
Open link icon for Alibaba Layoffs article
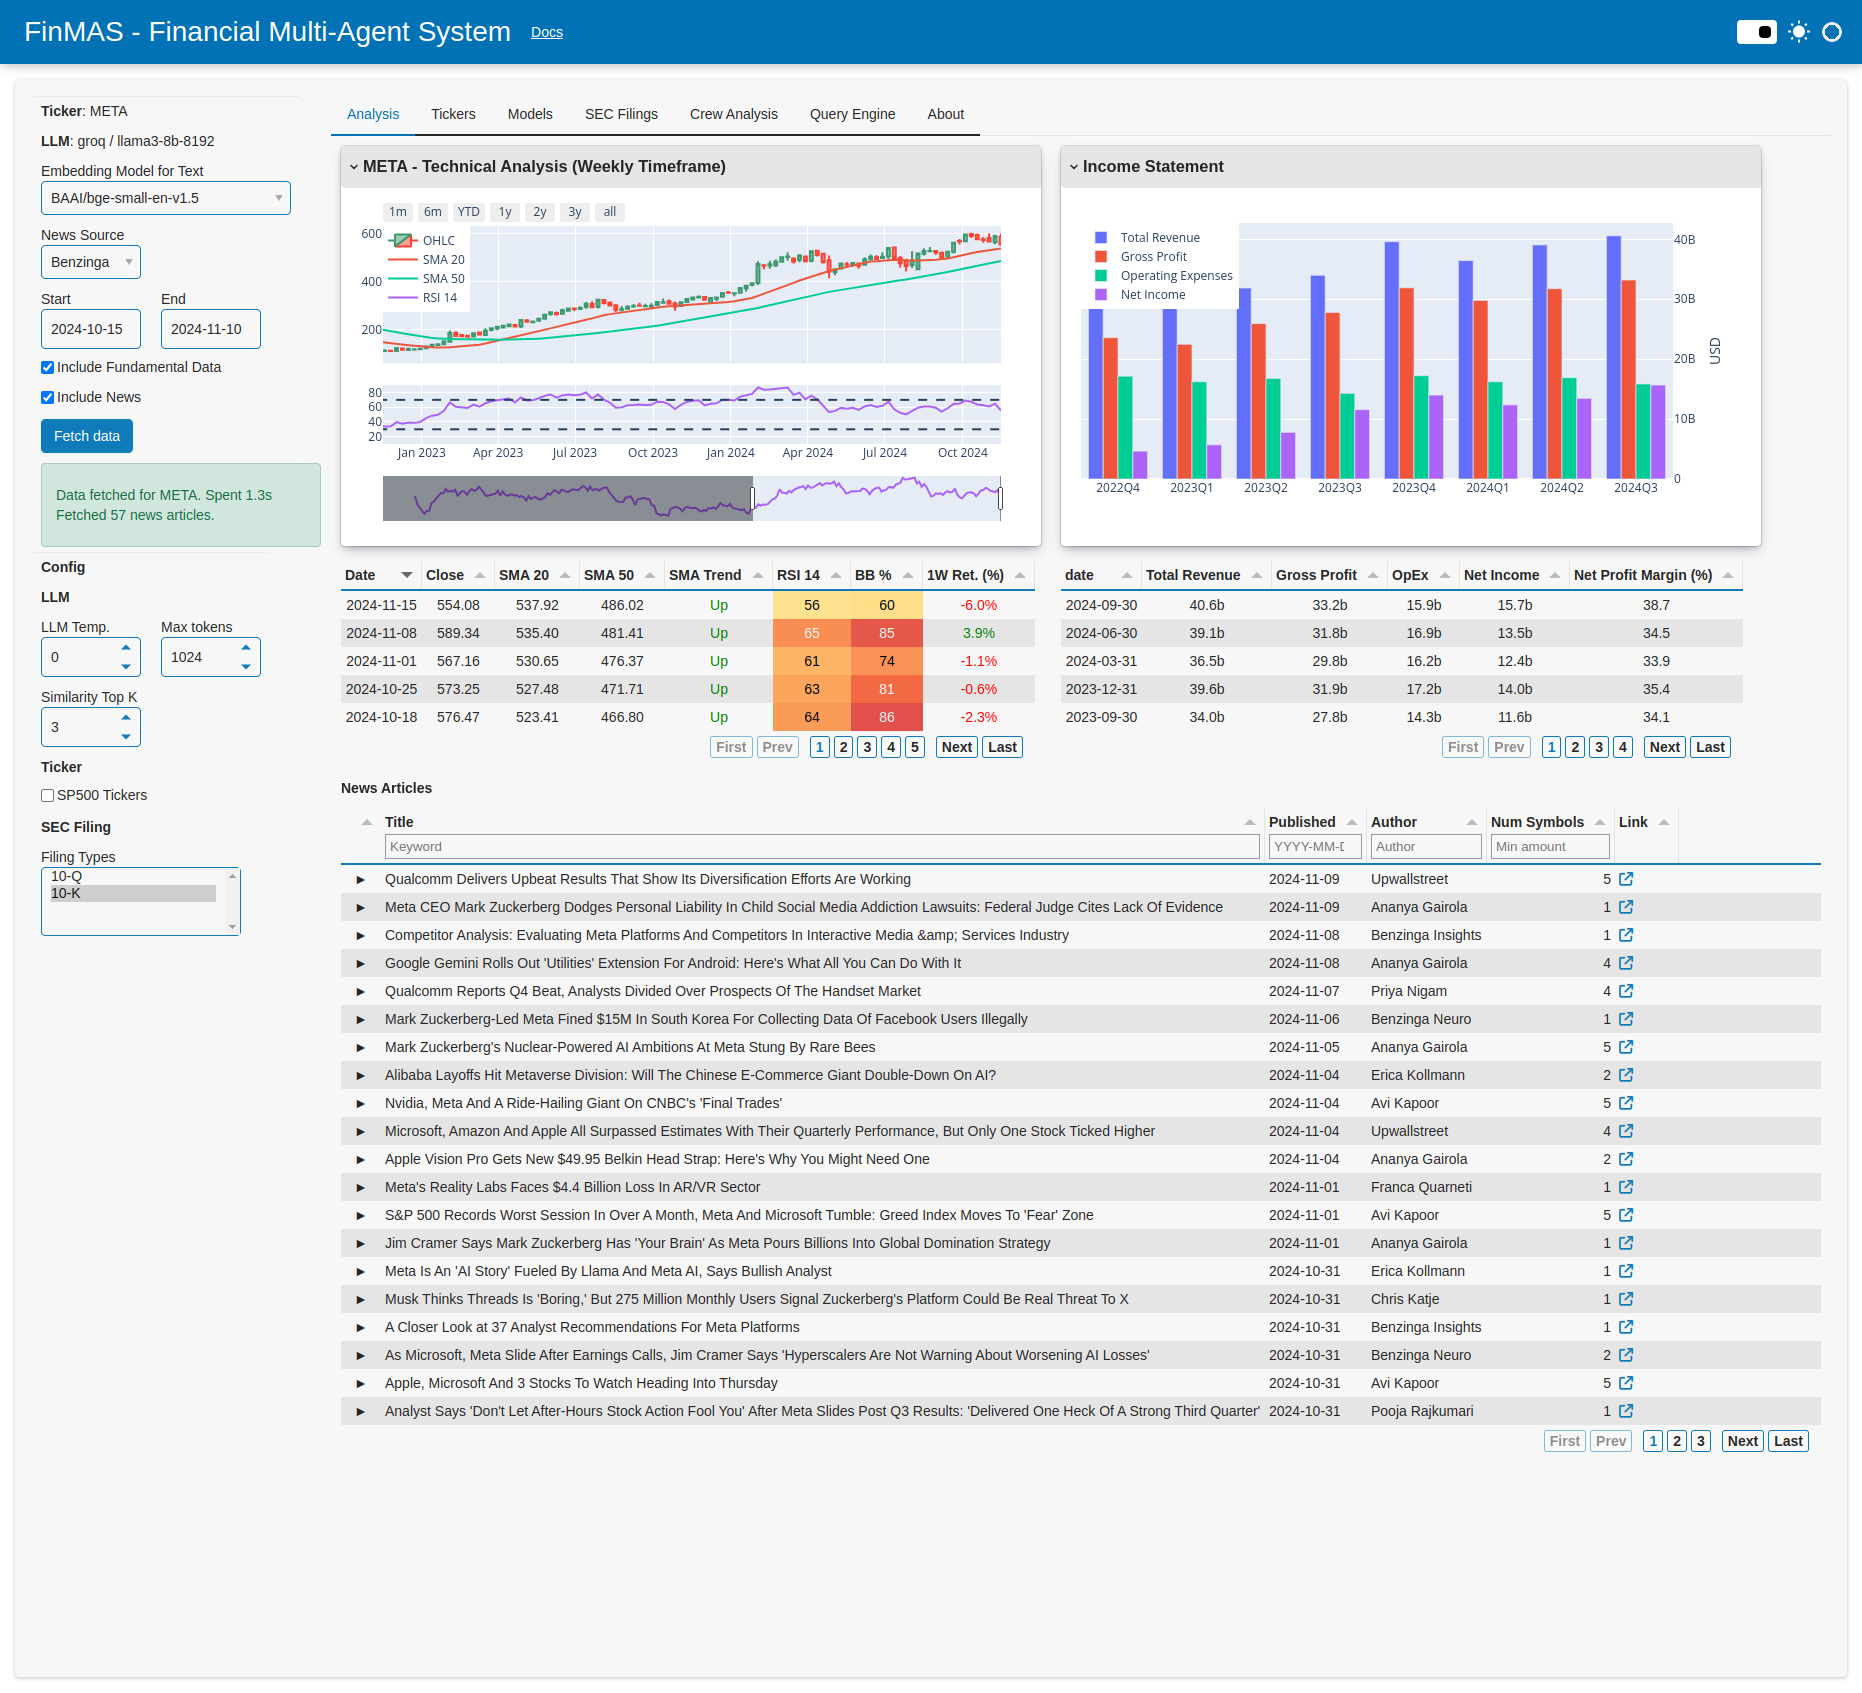click(x=1626, y=1075)
